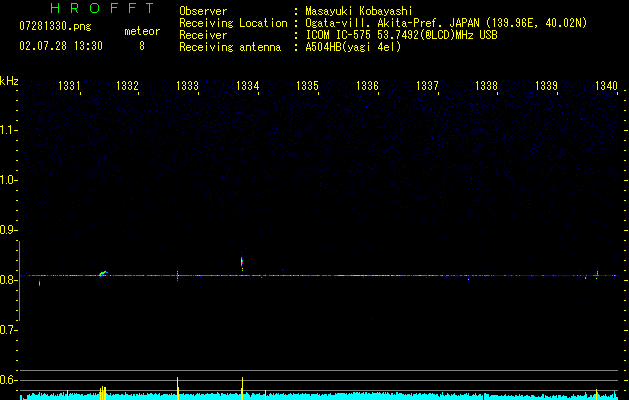The image size is (629, 400).
Task: Click the bright meteor echo above the carrier at 1334
Action: (x=242, y=262)
